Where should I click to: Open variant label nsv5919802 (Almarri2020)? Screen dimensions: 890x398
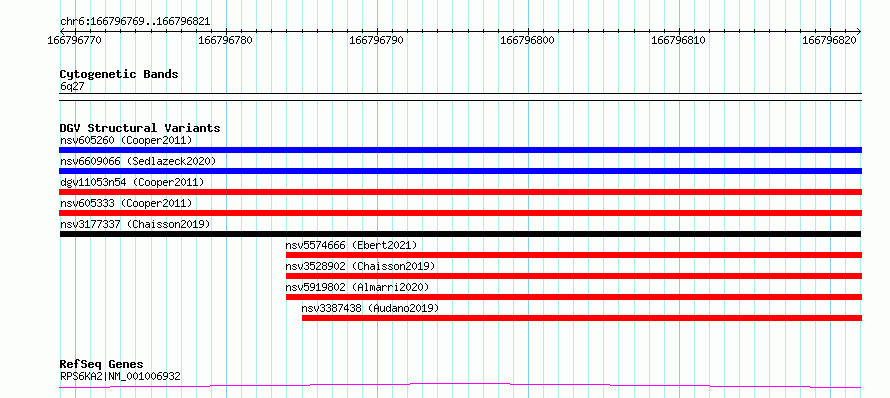[x=358, y=287]
